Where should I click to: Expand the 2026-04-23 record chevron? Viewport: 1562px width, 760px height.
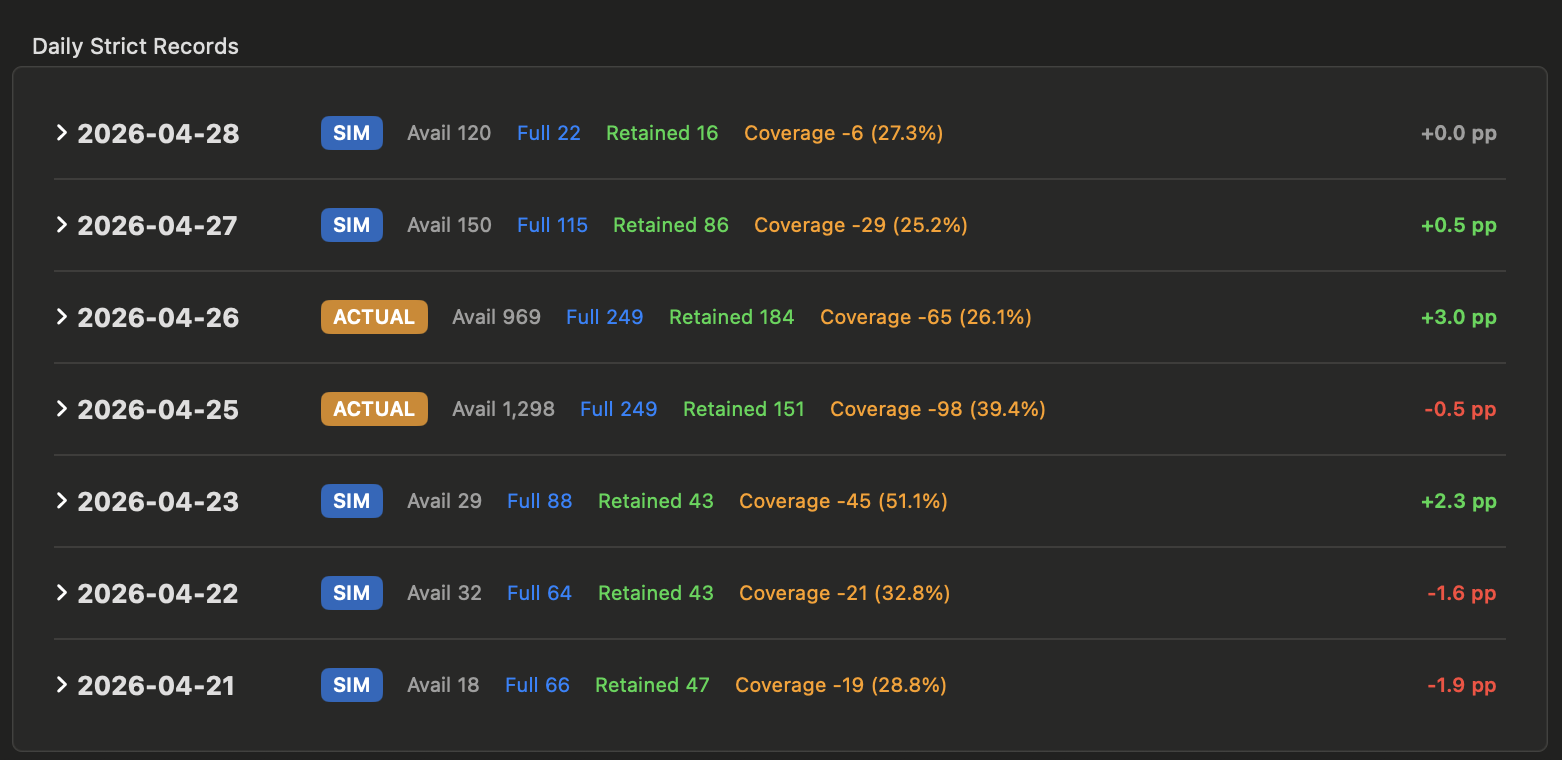tap(62, 501)
